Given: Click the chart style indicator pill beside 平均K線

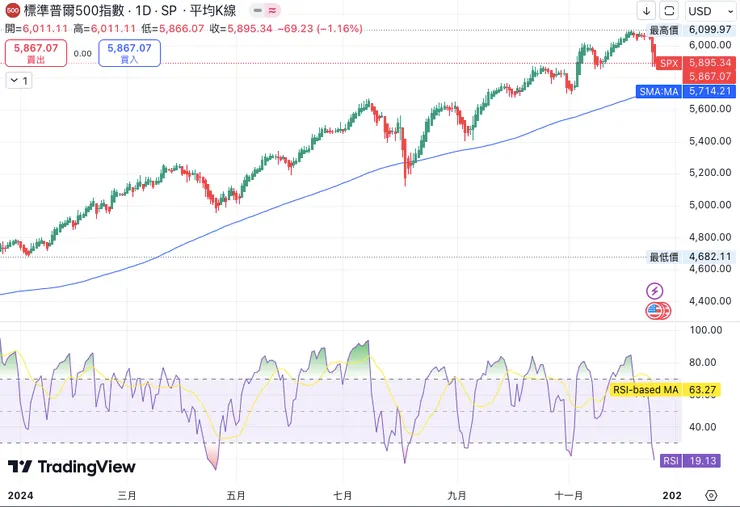Looking at the screenshot, I should point(265,10).
